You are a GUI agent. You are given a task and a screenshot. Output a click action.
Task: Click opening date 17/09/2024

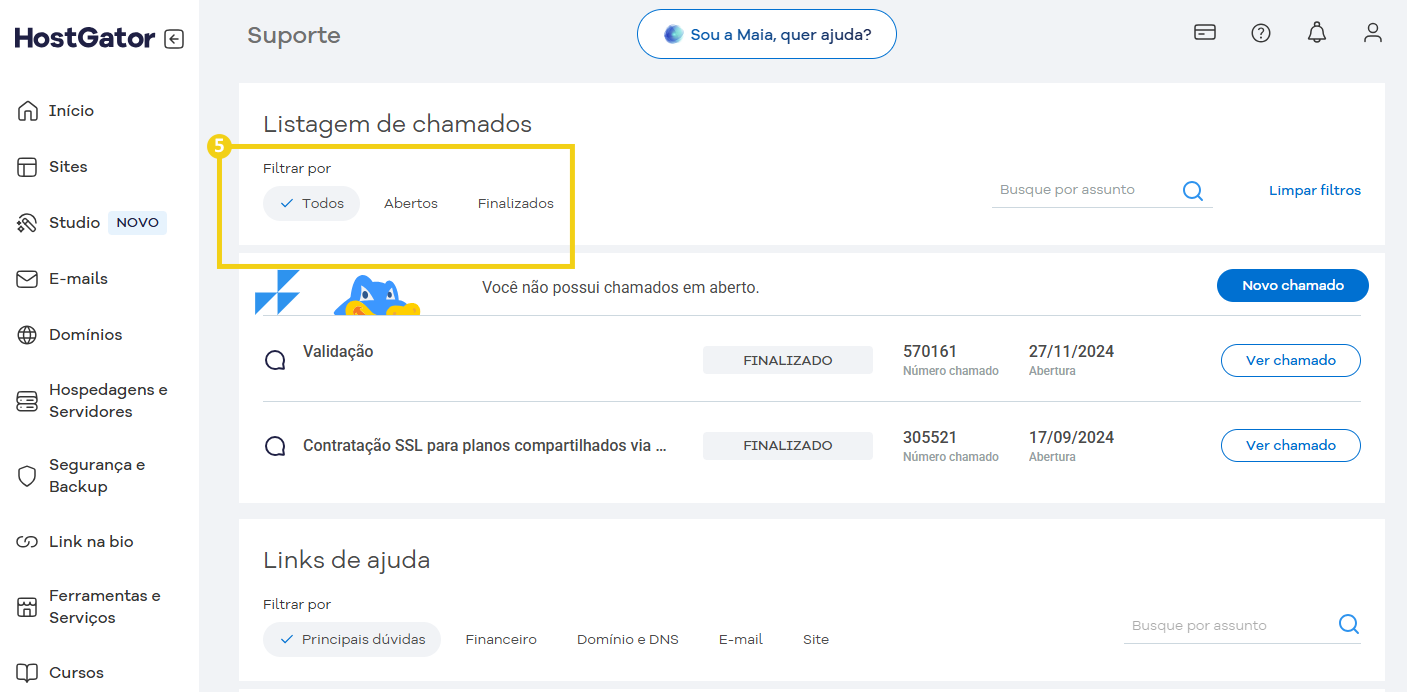coord(1071,438)
